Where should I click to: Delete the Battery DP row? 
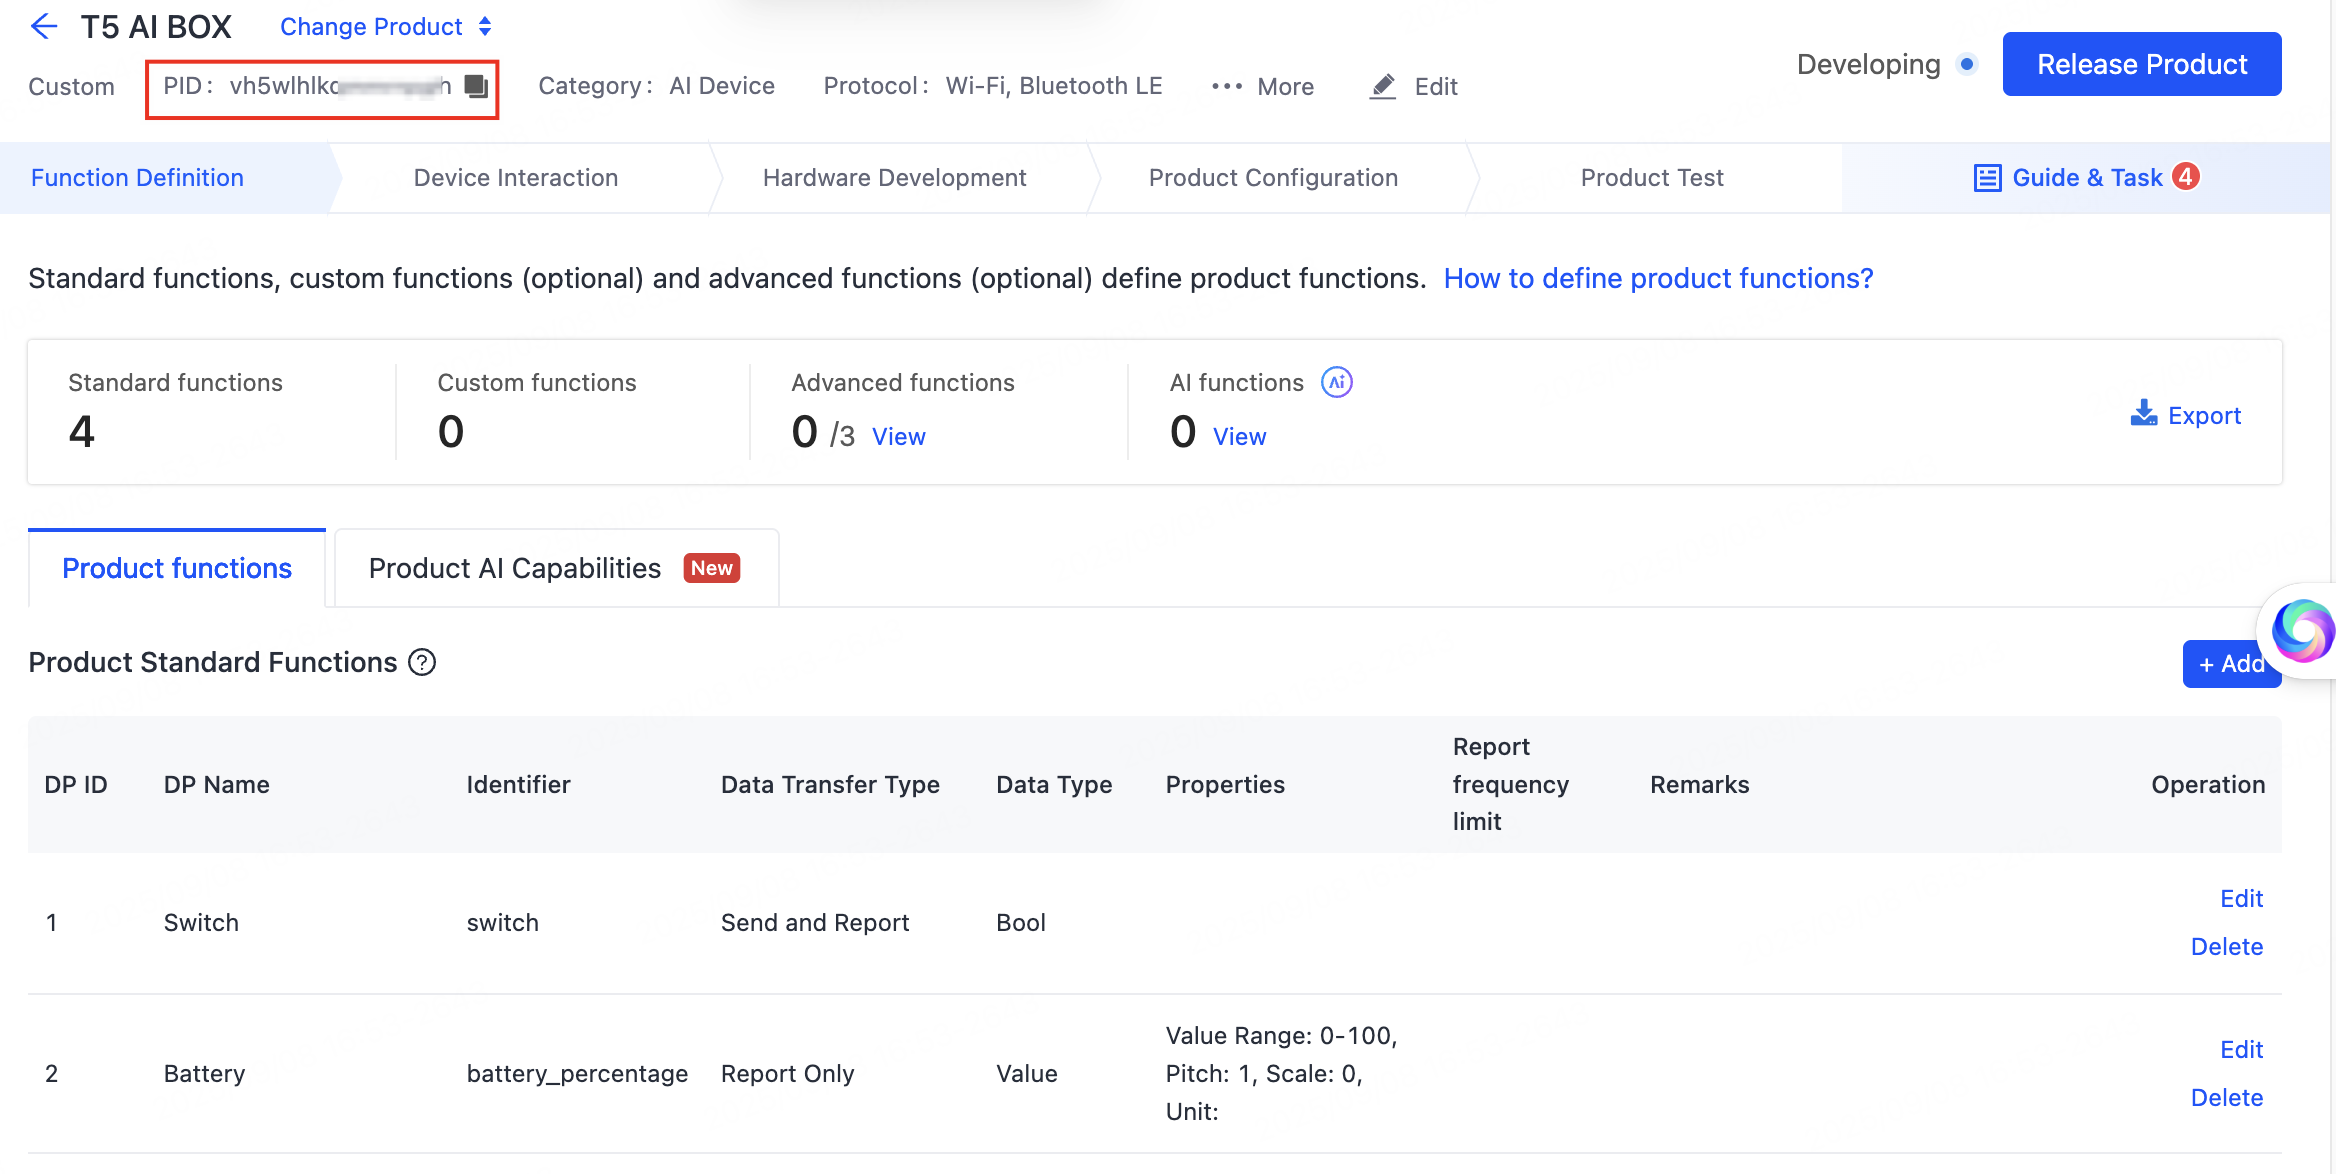coord(2226,1097)
